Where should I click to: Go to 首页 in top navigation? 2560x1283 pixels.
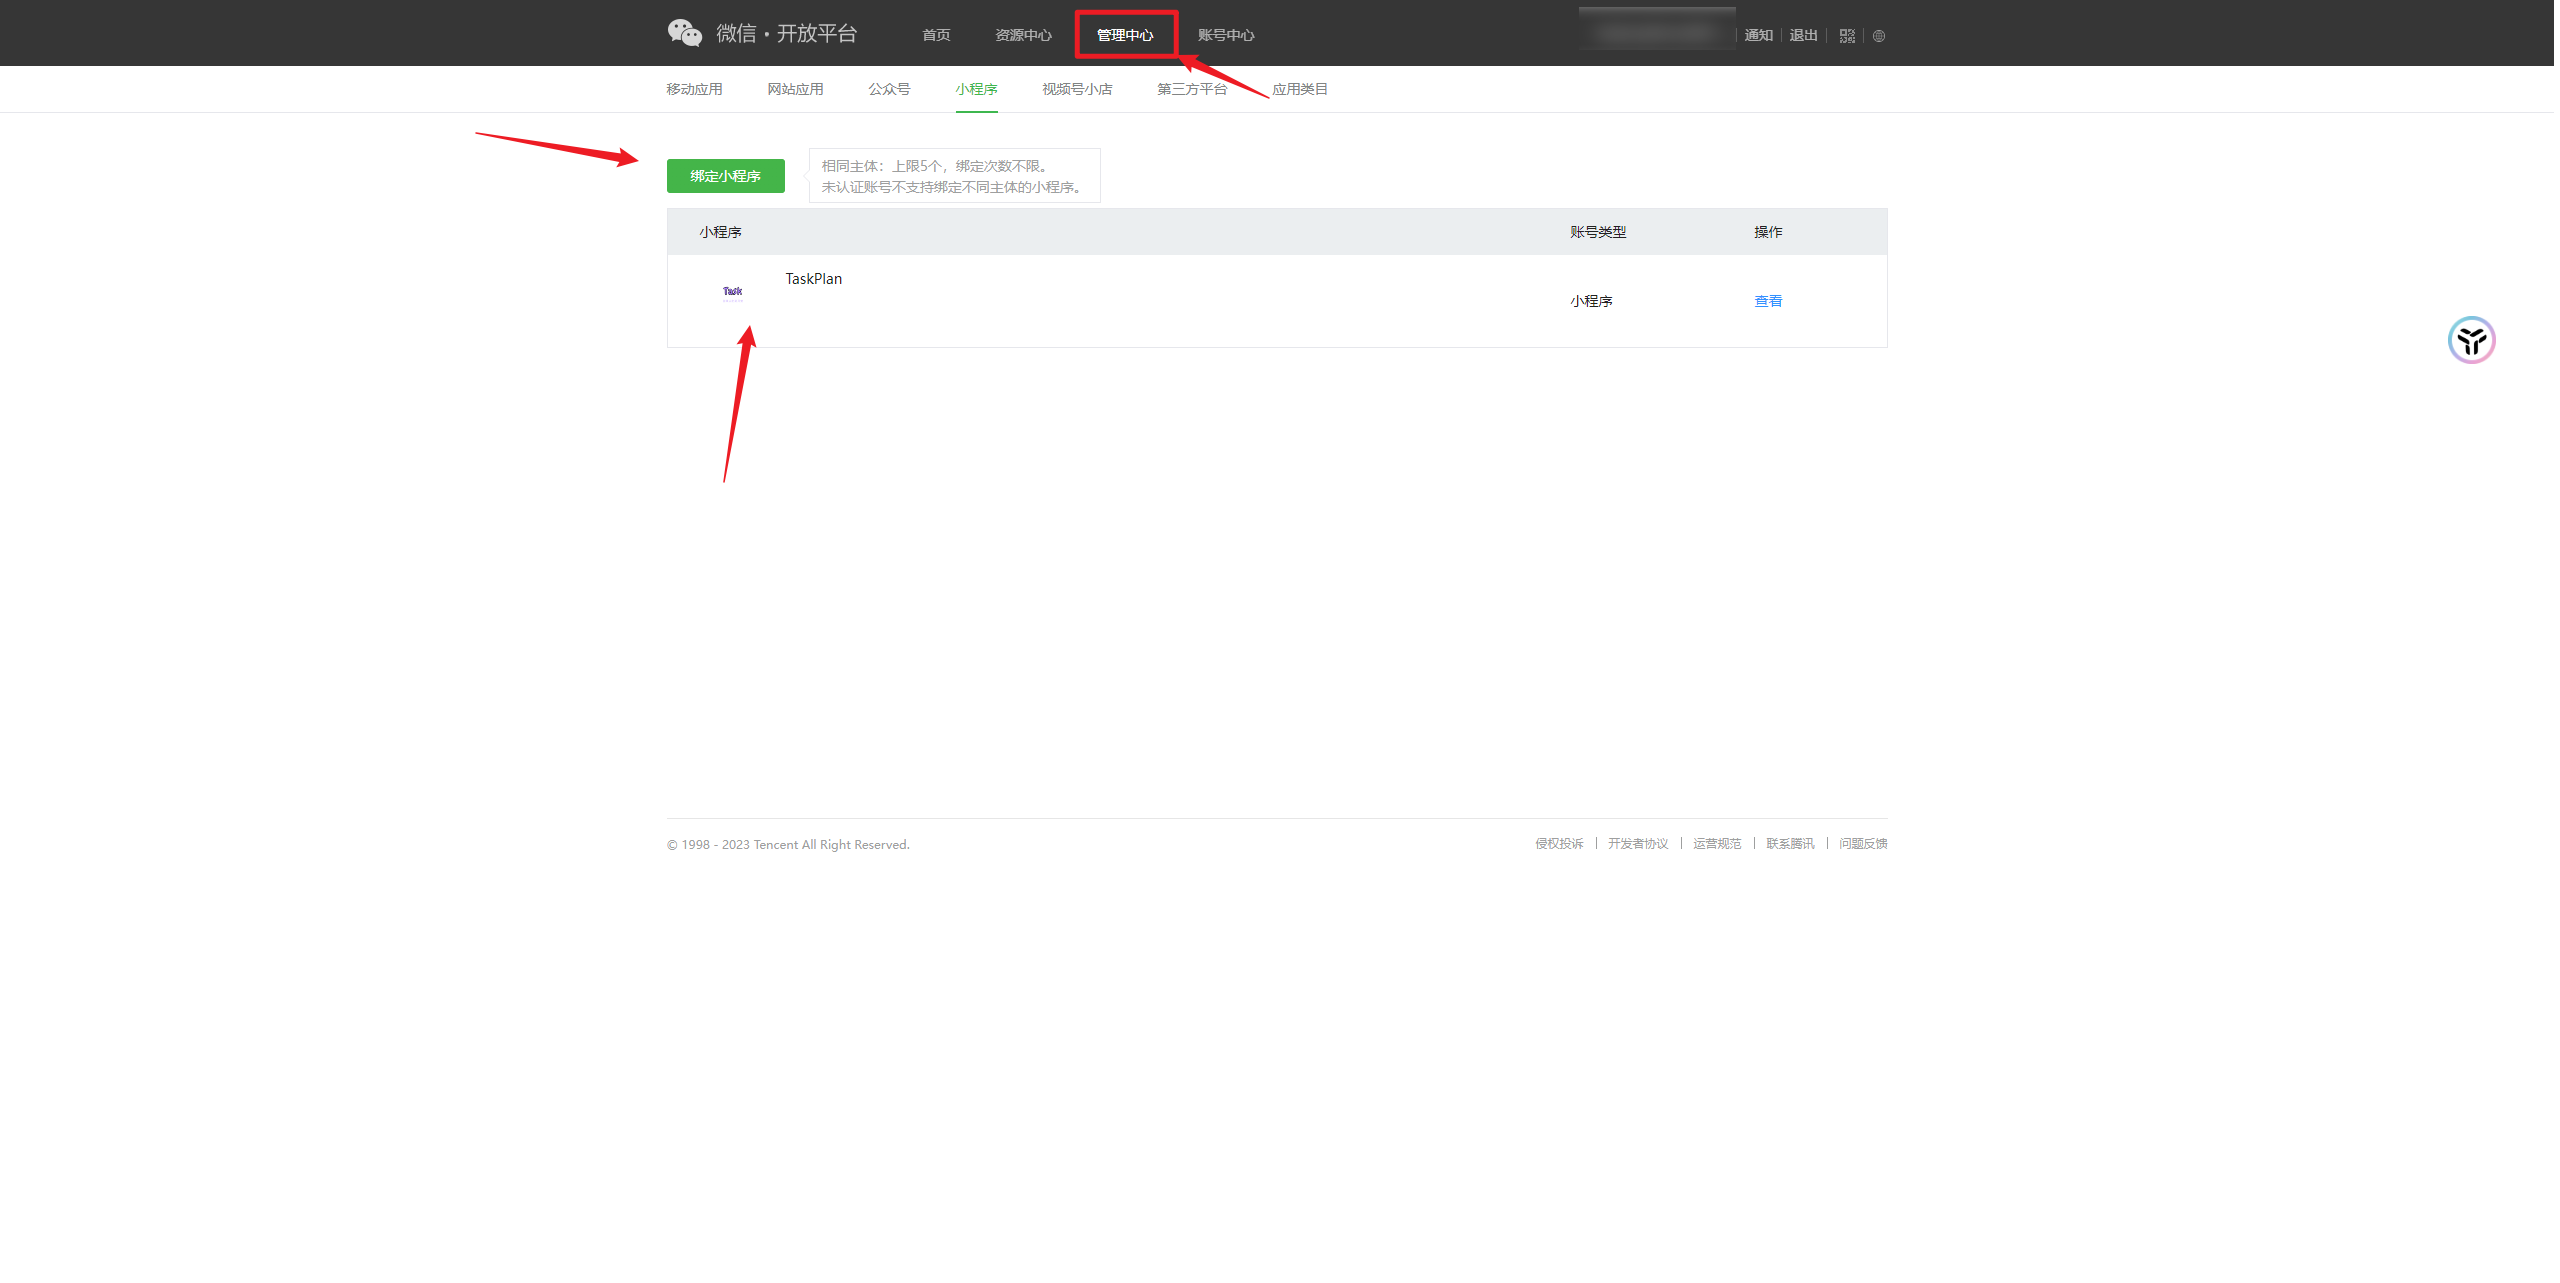click(x=936, y=35)
